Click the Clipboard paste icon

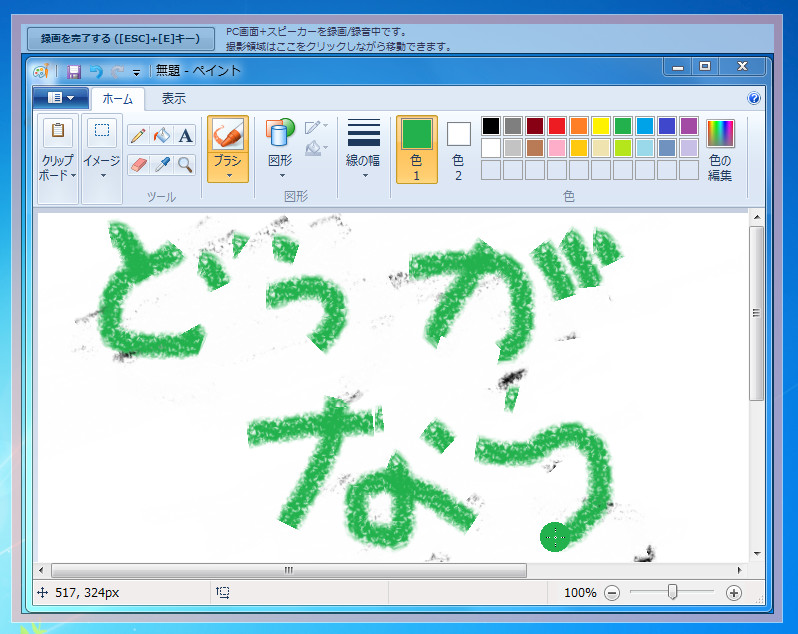coord(58,131)
